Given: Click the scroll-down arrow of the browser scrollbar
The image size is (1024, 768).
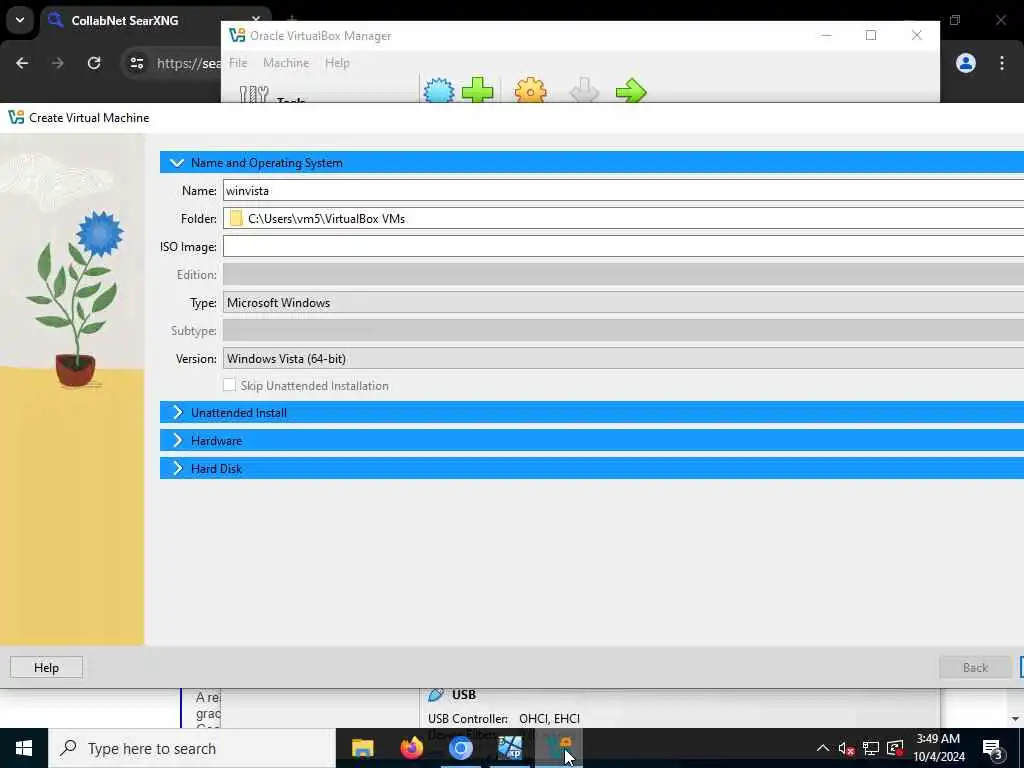Looking at the screenshot, I should click(1015, 718).
